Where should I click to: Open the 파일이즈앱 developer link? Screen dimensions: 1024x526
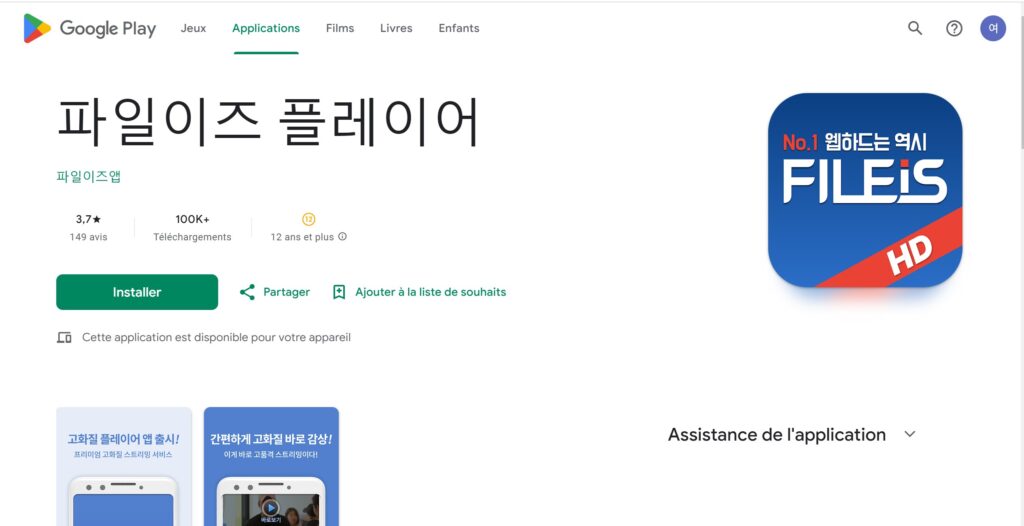tap(89, 176)
